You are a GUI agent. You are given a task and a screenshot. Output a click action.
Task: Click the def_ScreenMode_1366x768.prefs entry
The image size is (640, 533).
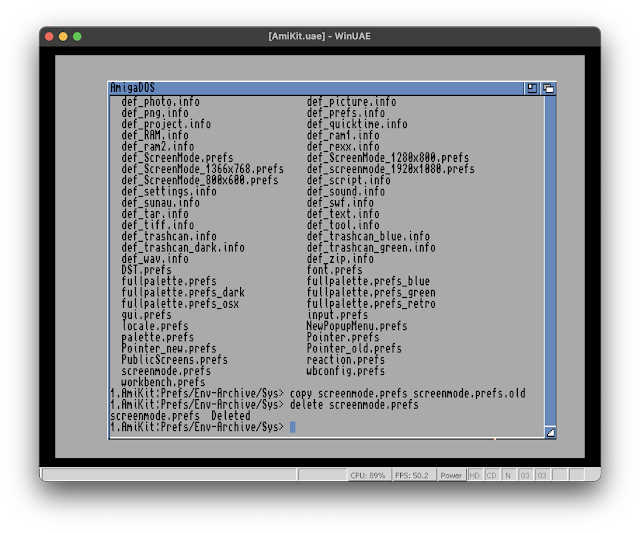coord(202,169)
